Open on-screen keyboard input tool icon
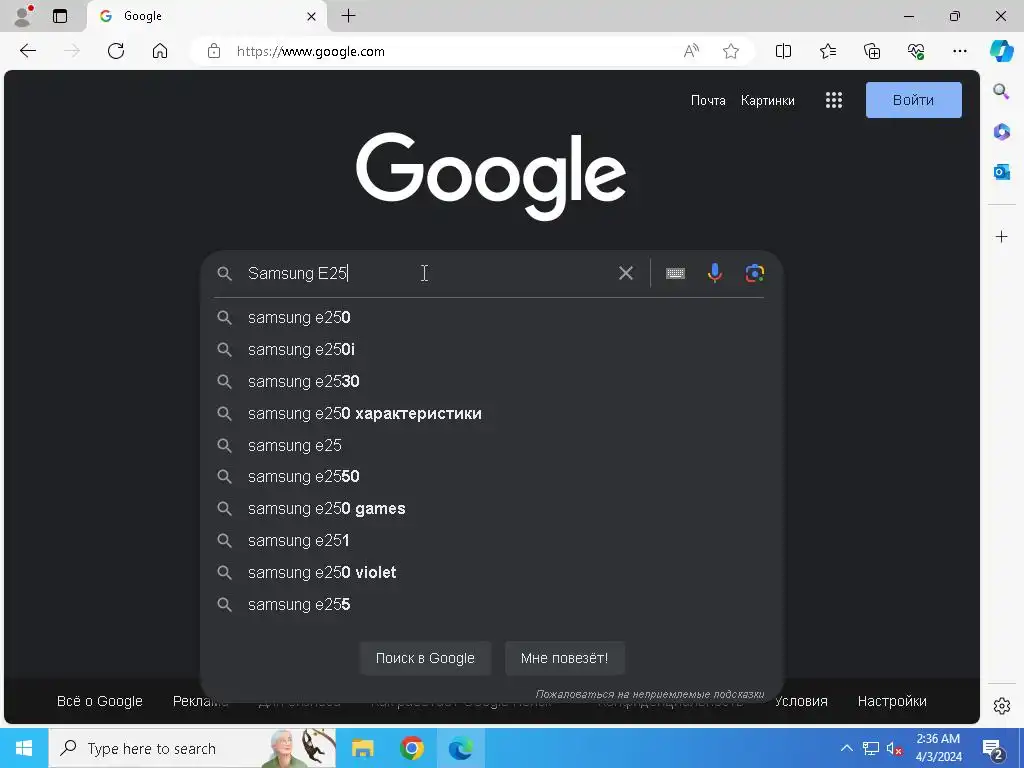The width and height of the screenshot is (1024, 768). click(675, 273)
